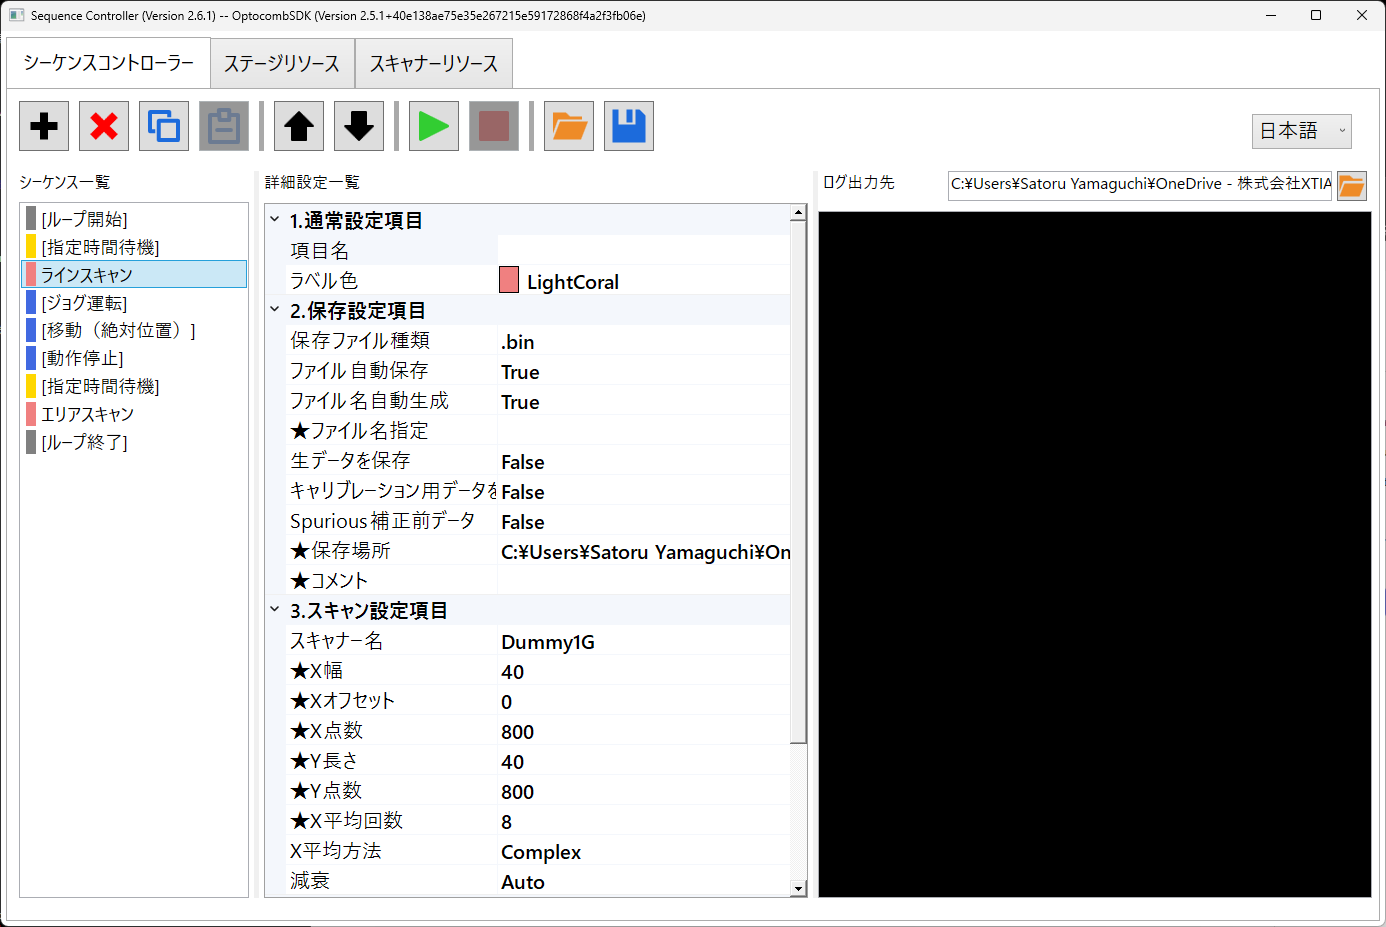1386x927 pixels.
Task: Move sequence down with down arrow
Action: 359,126
